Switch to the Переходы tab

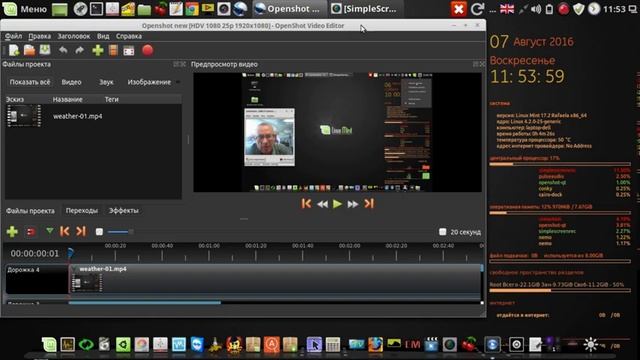(x=82, y=211)
